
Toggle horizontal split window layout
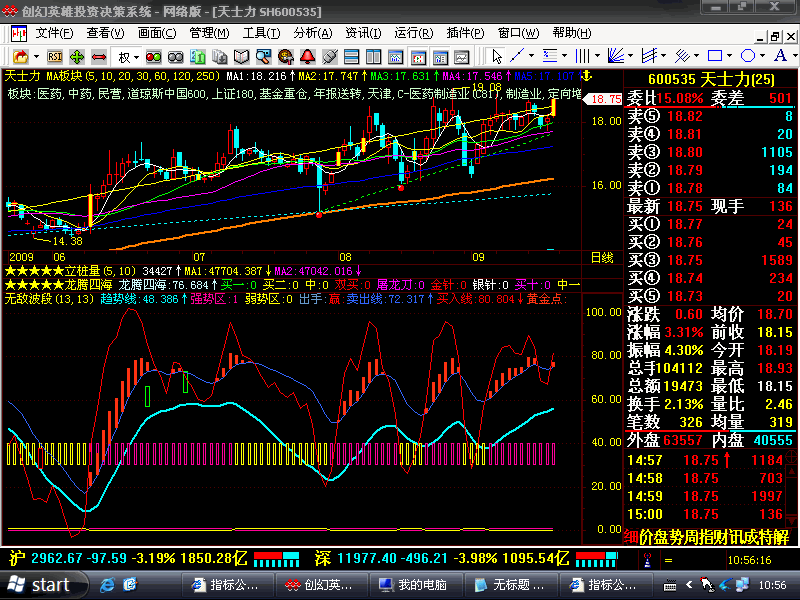[352, 56]
